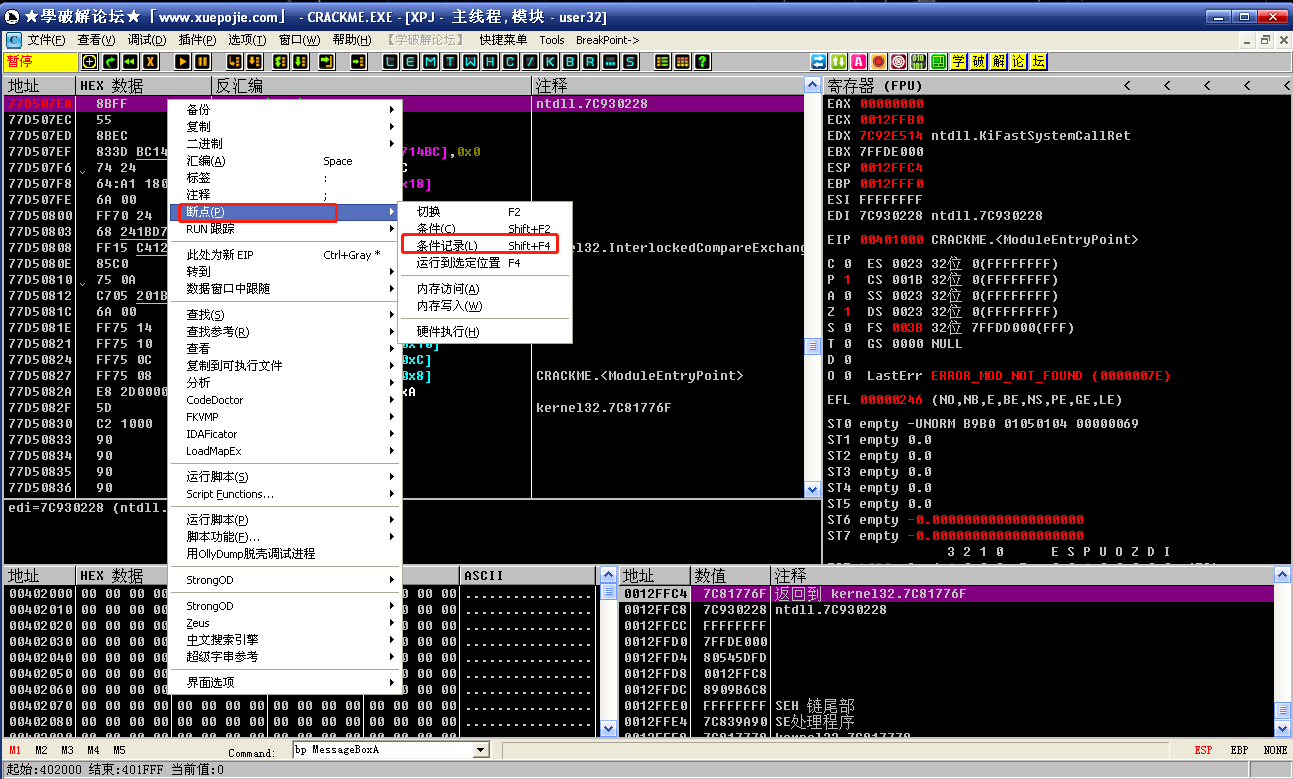This screenshot has height=779, width=1293.
Task: Open Executable modules with the E icon
Action: point(410,61)
